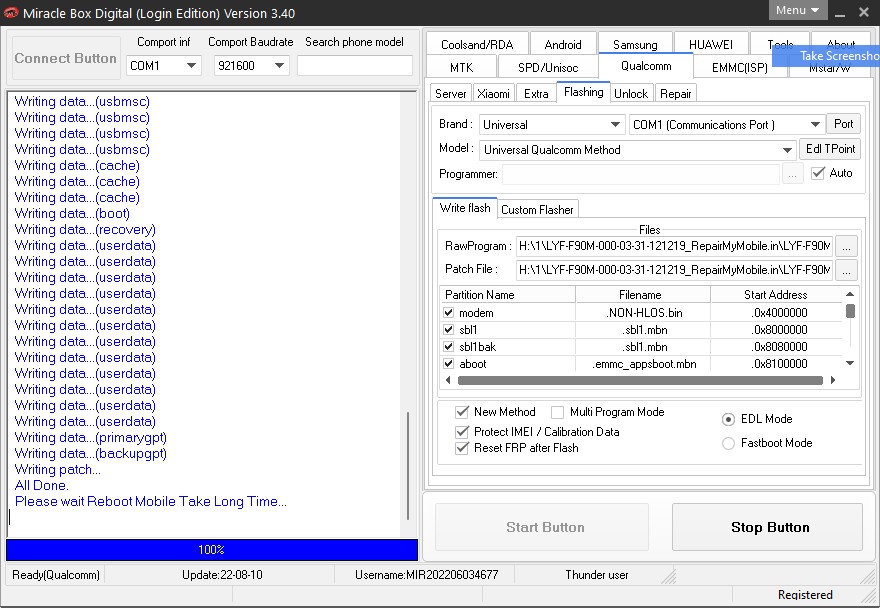Select the Write flash tab
The image size is (880, 608).
tap(465, 208)
